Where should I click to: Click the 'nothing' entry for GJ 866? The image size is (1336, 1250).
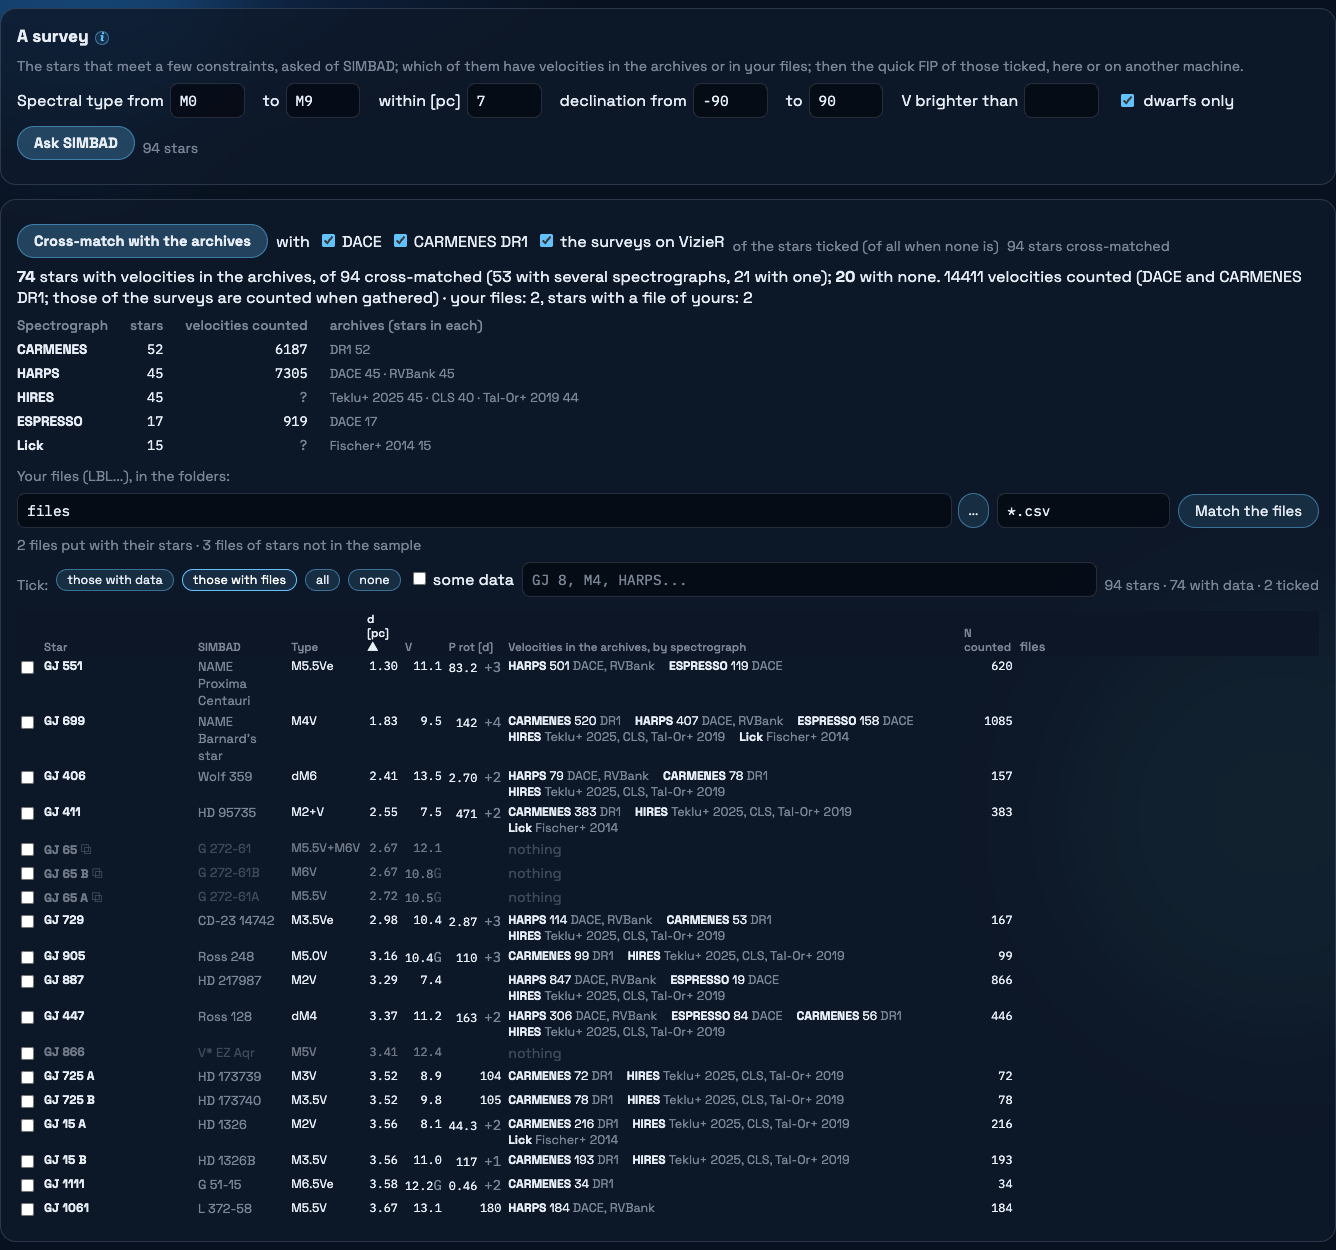click(x=535, y=1053)
